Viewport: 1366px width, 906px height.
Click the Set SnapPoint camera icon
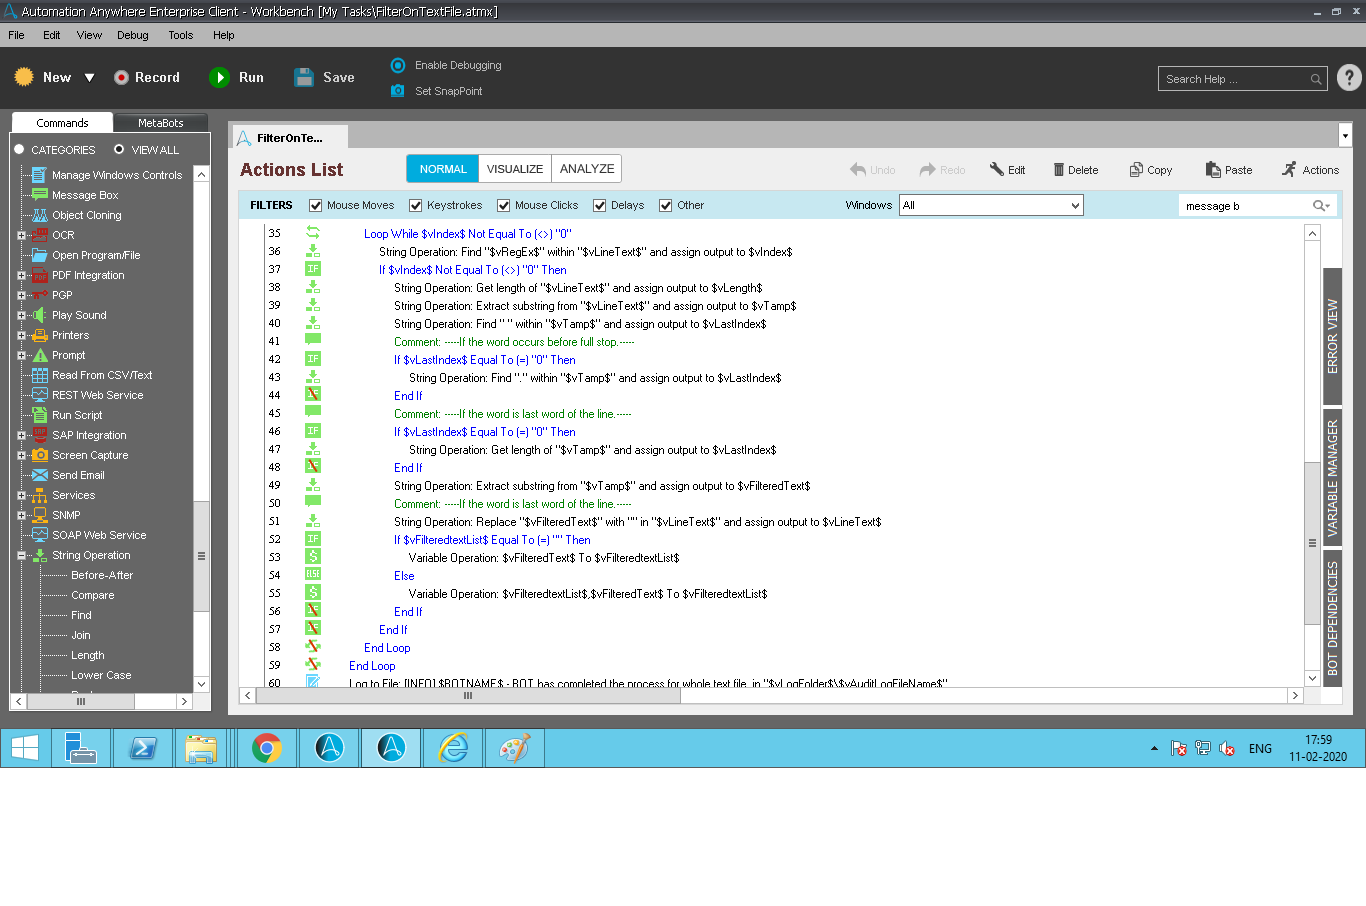(398, 91)
